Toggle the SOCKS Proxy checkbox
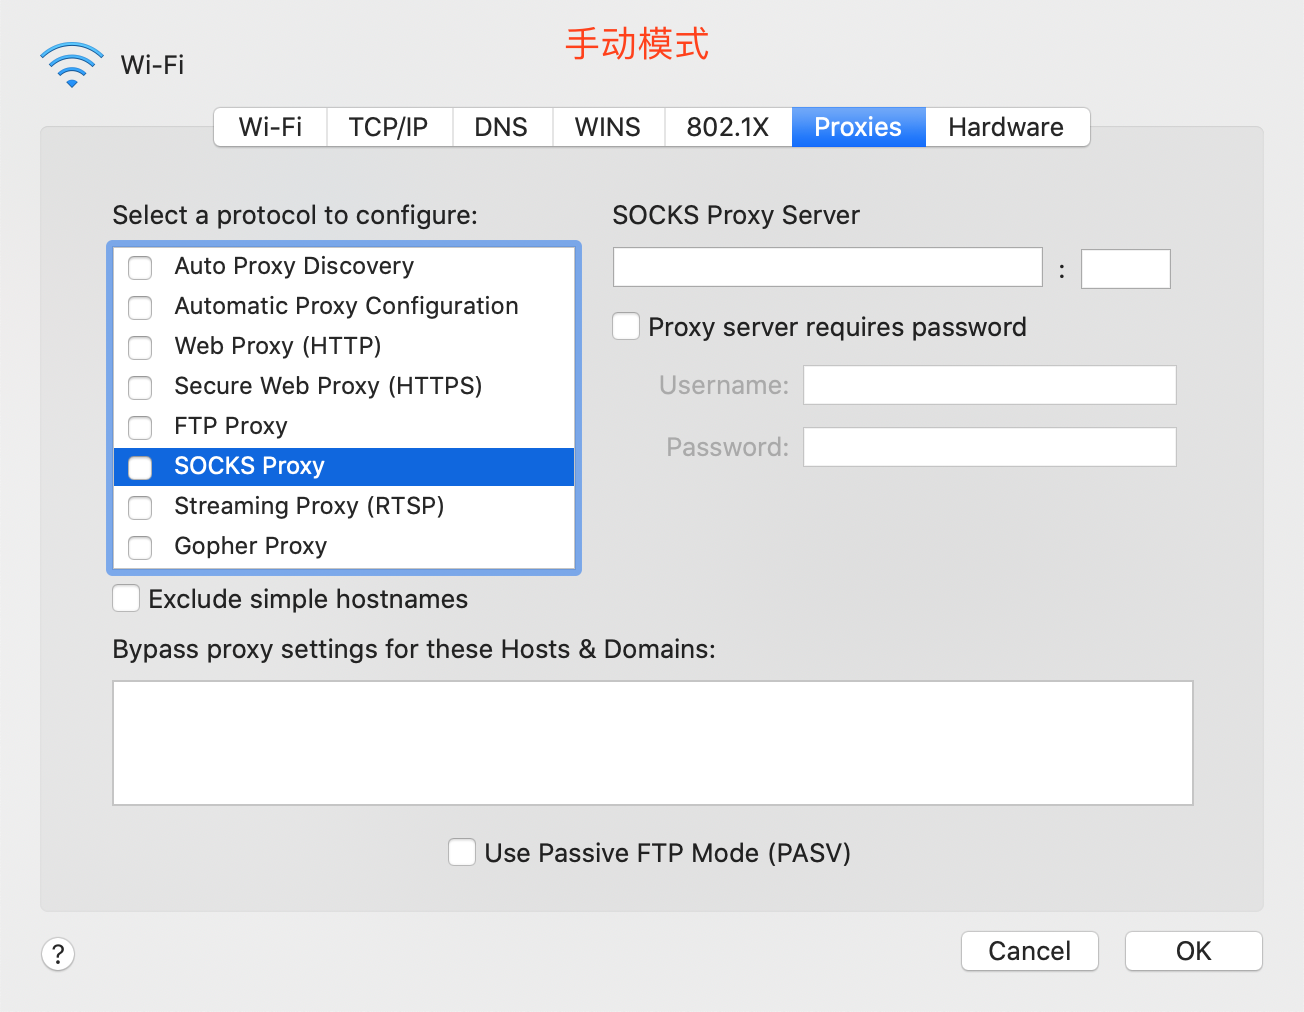Image resolution: width=1304 pixels, height=1012 pixels. tap(140, 467)
